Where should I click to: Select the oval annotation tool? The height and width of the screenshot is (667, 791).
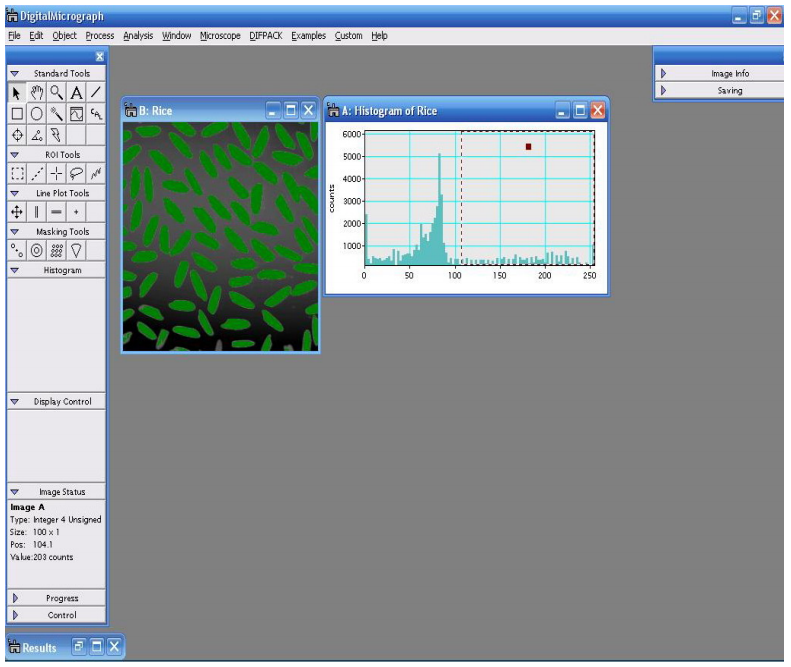(x=36, y=114)
